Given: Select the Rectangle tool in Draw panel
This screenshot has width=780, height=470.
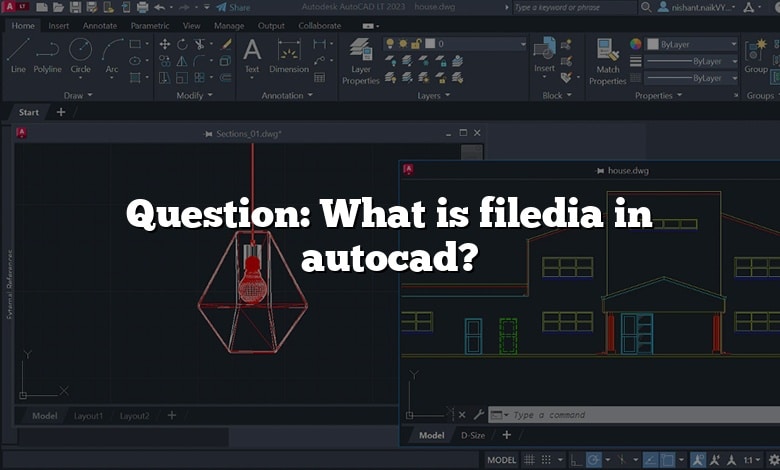Looking at the screenshot, I should 135,44.
